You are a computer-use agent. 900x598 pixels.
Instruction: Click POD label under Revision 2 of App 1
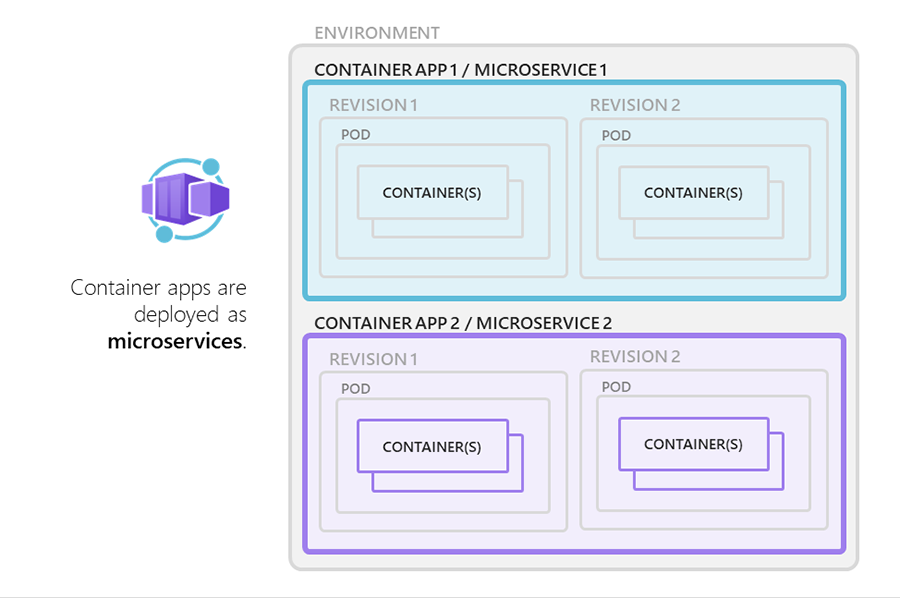coord(616,136)
